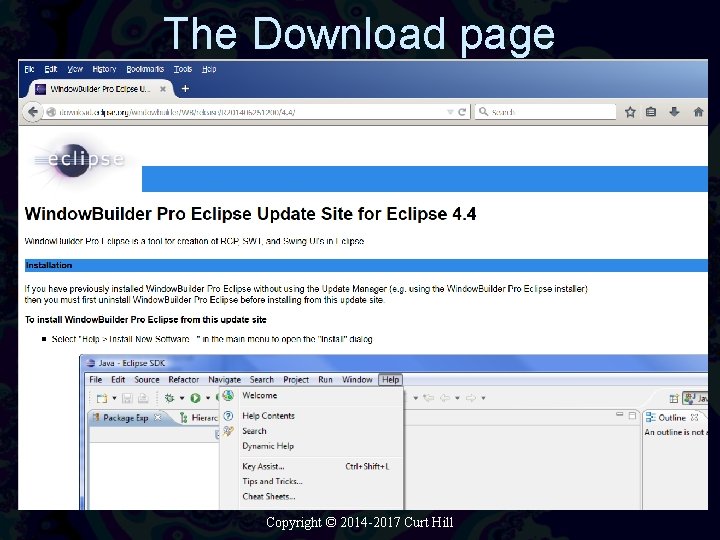
Task: Click the Firefox back arrow button
Action: coord(33,112)
